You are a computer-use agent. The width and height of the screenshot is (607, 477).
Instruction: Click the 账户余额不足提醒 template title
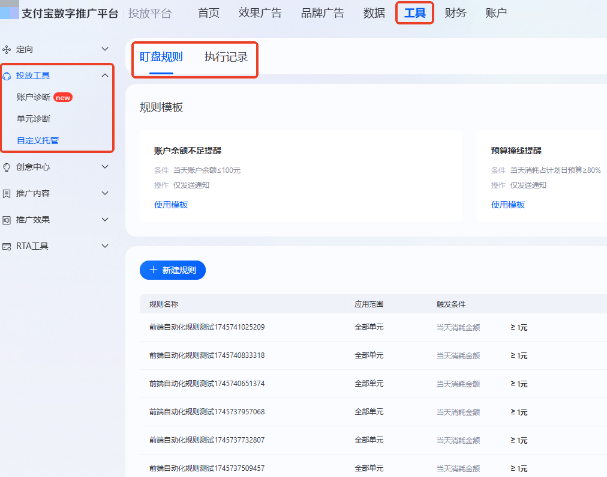click(x=188, y=151)
